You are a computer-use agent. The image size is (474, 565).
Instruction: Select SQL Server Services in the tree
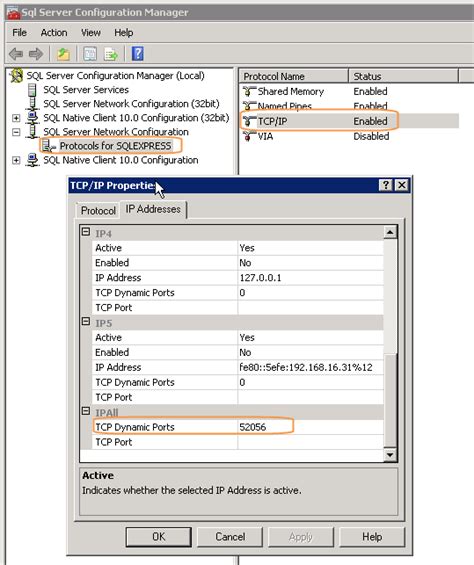(86, 90)
